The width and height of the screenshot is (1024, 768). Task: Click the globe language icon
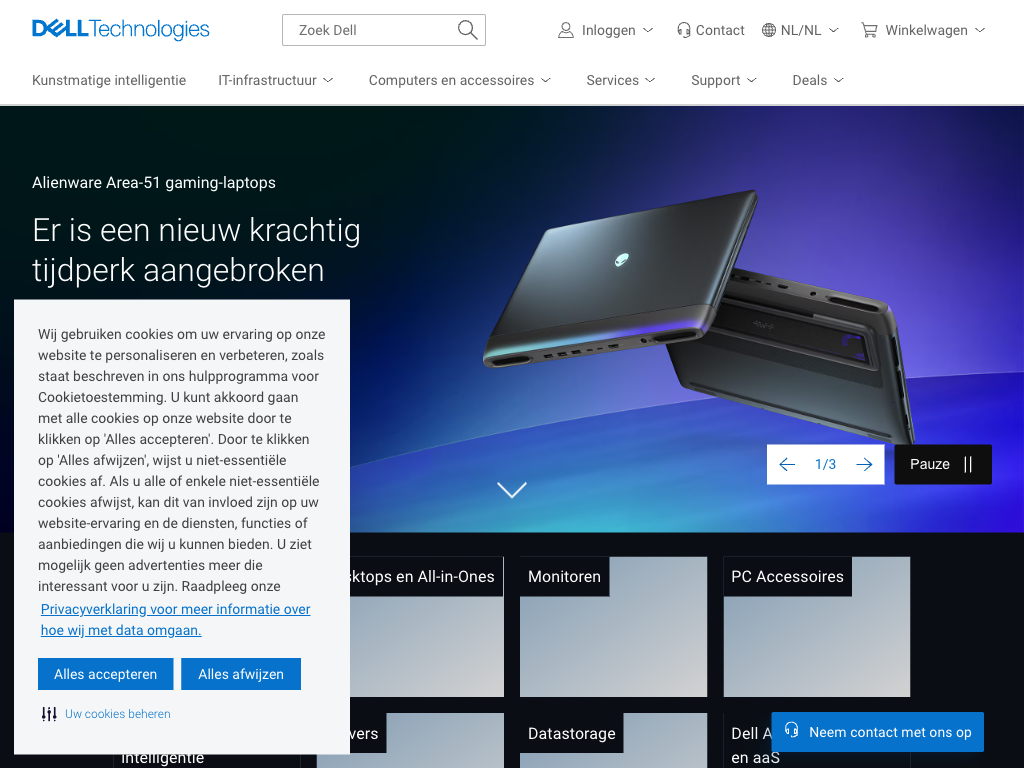[x=769, y=30]
